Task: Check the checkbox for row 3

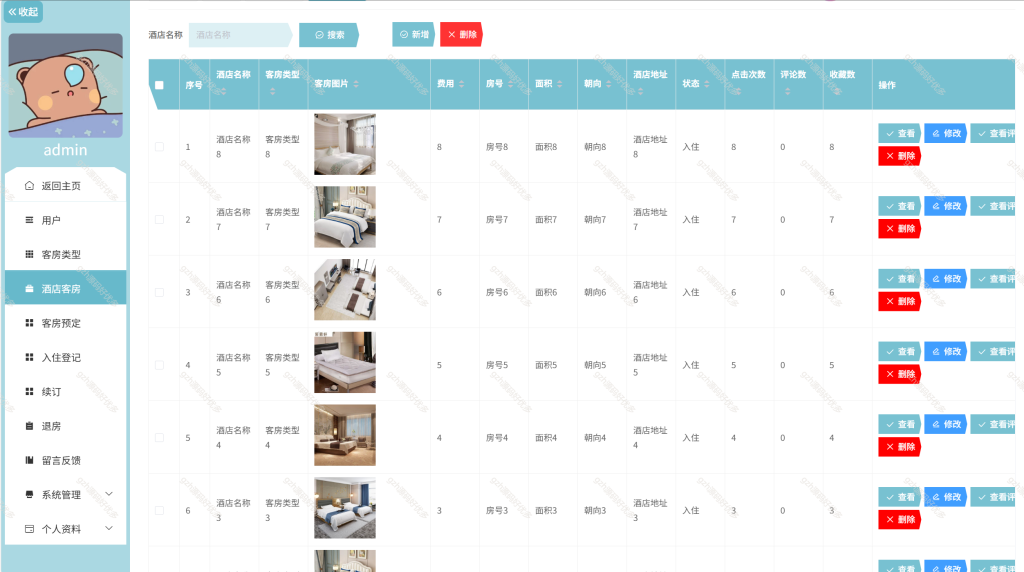Action: point(159,293)
